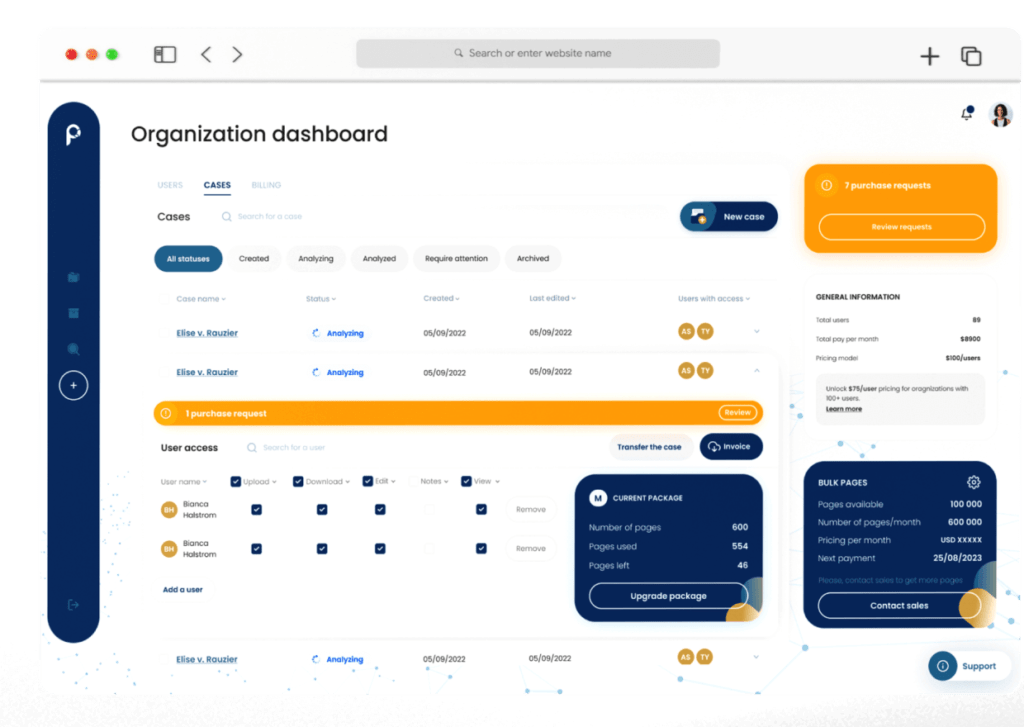Open the Bulk Pages settings gear
This screenshot has height=727, width=1024.
click(x=973, y=482)
